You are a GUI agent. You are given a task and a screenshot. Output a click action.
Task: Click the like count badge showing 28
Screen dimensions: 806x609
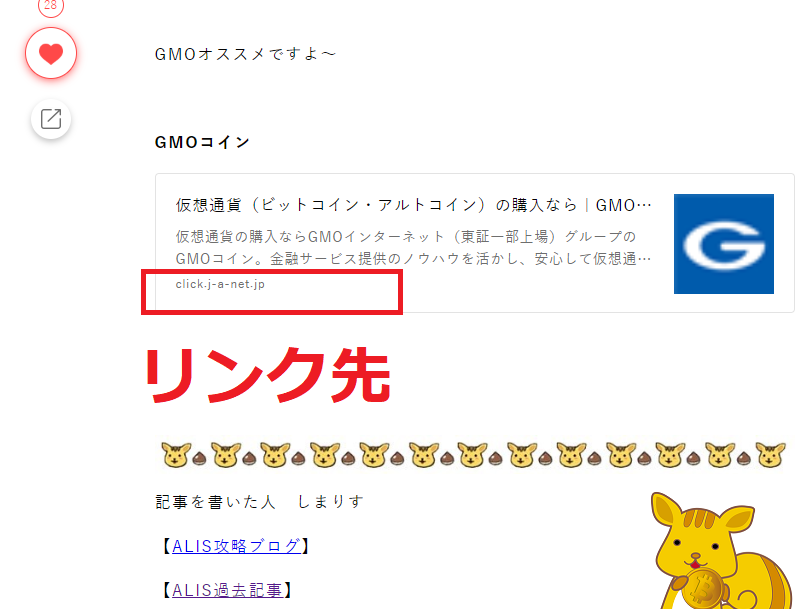(x=50, y=6)
